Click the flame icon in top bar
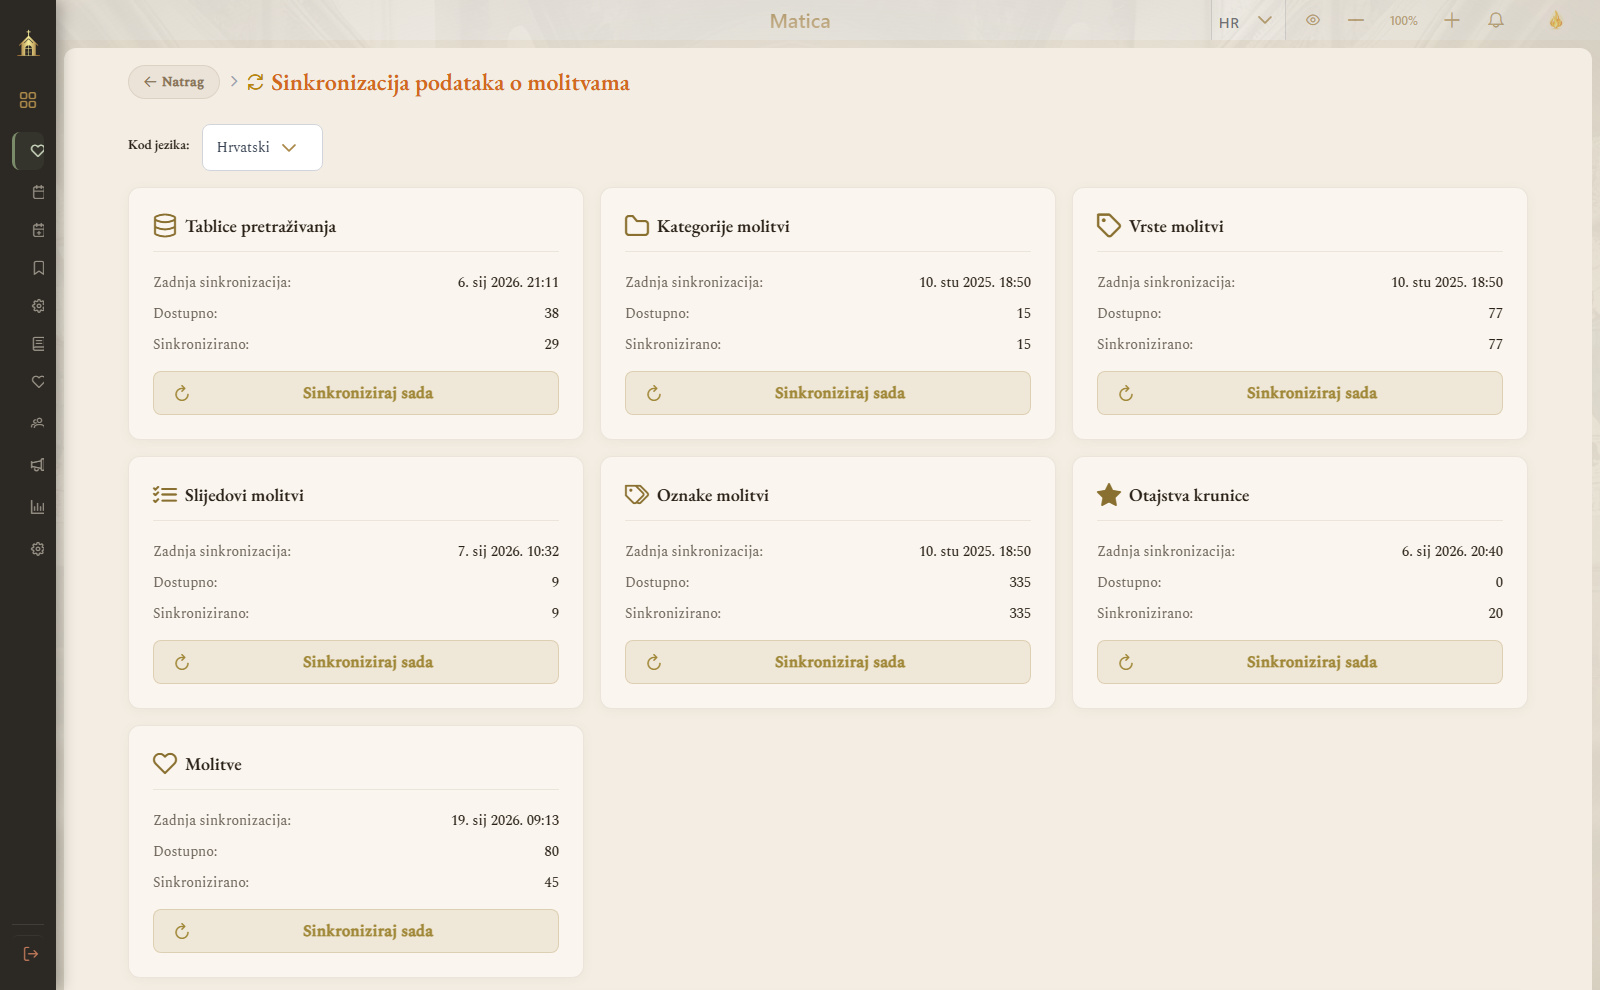 click(x=1556, y=20)
